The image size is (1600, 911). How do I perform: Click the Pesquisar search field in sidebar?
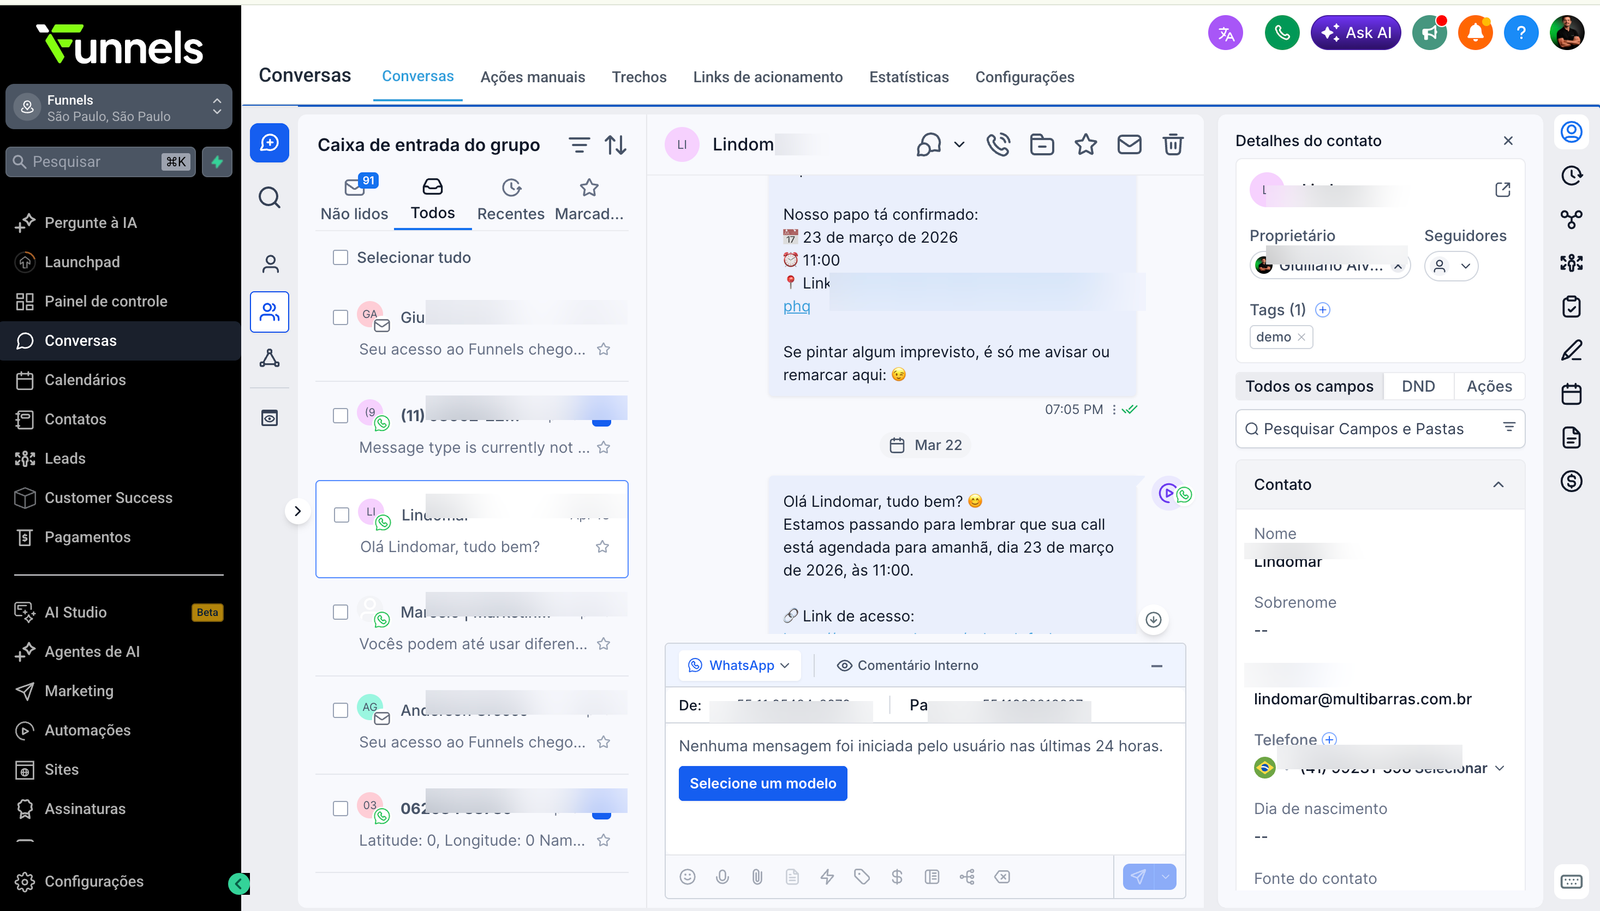(x=100, y=162)
